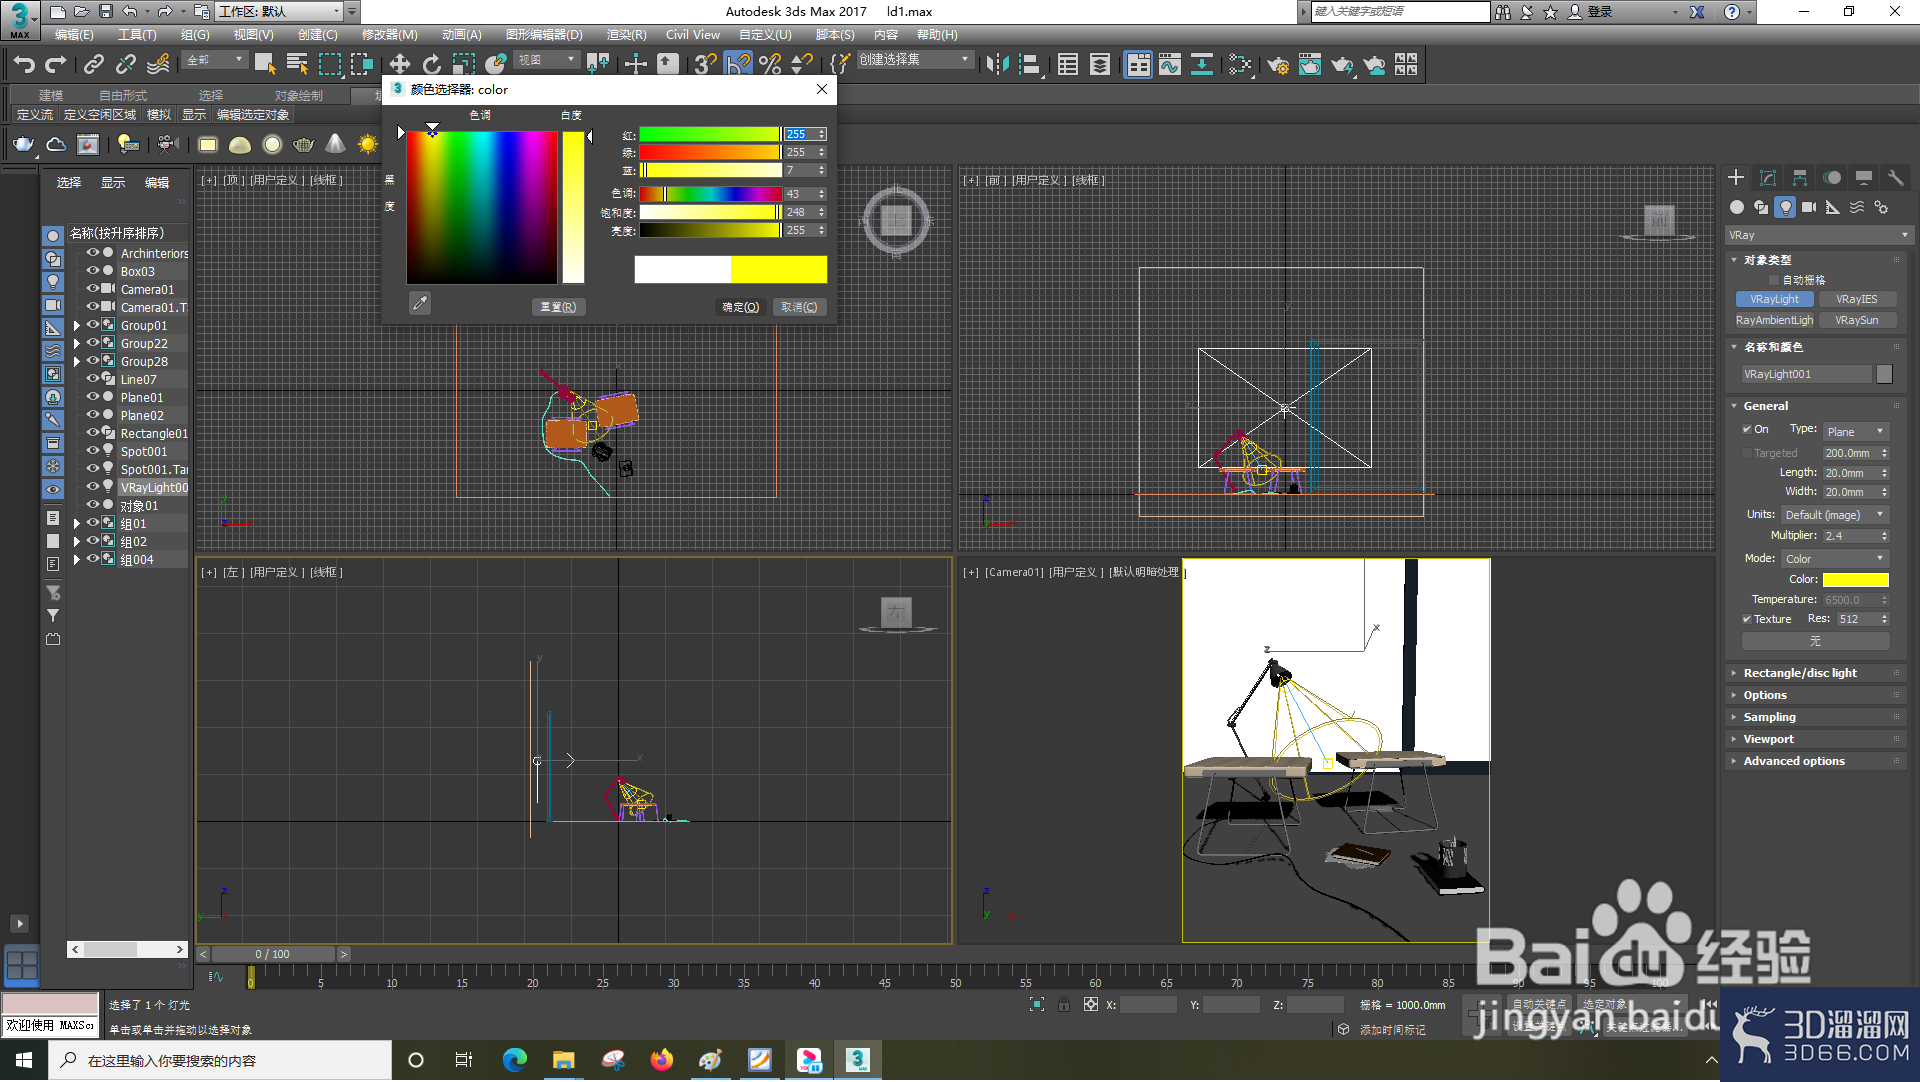Select the Select and Link tool

pyautogui.click(x=94, y=65)
